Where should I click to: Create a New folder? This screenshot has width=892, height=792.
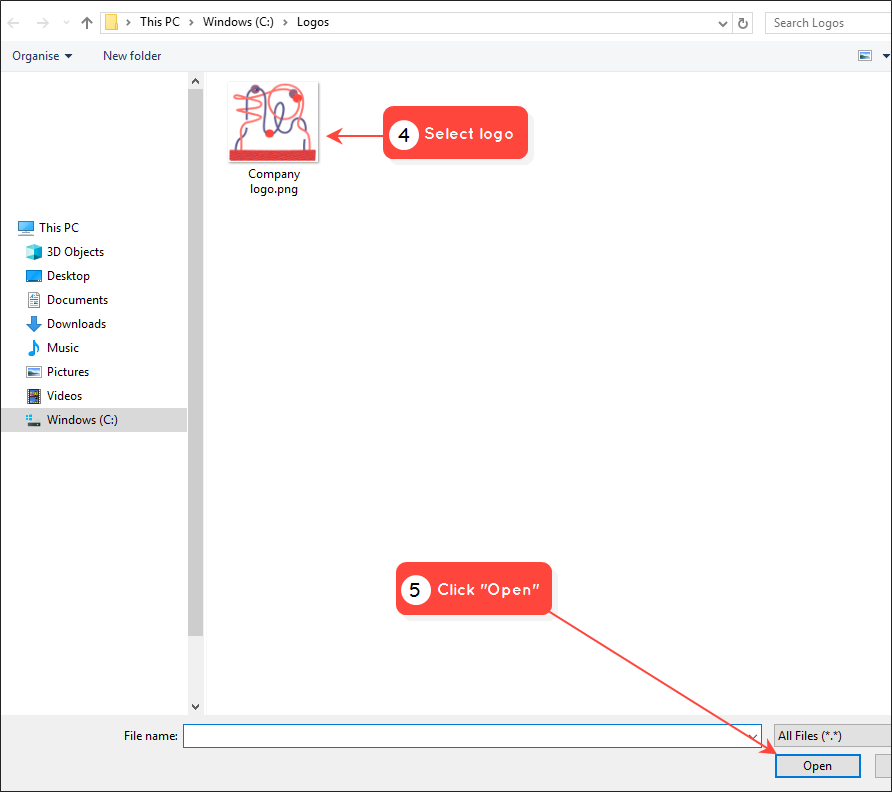(132, 56)
